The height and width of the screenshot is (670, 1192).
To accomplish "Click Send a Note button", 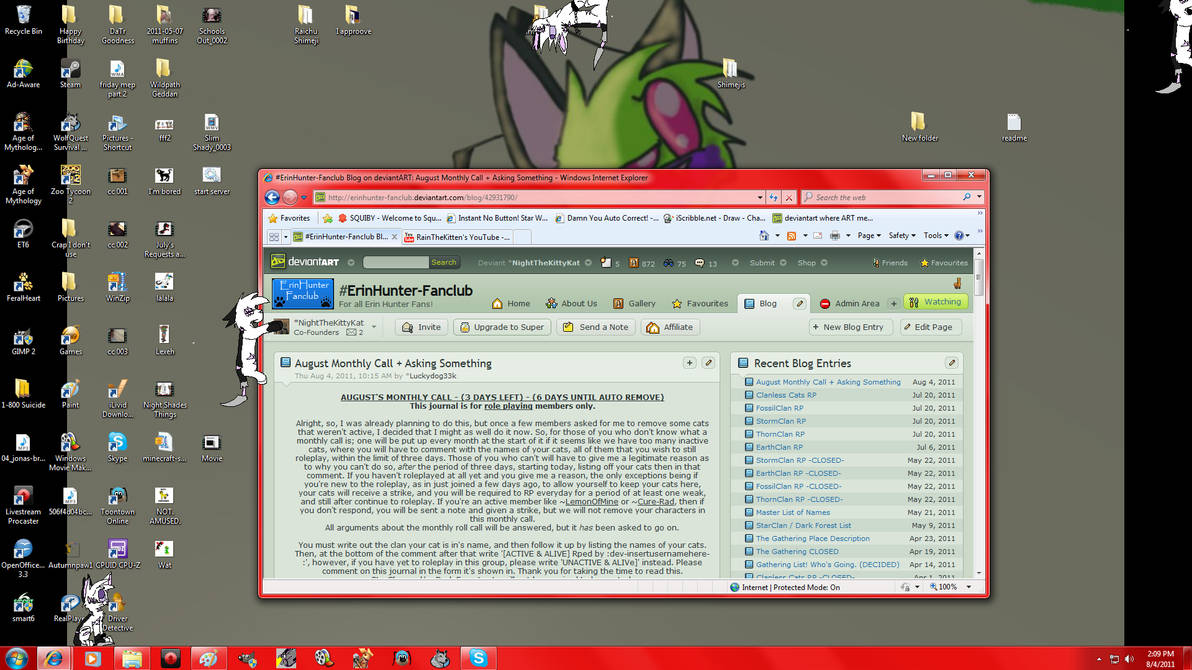I will [x=596, y=327].
